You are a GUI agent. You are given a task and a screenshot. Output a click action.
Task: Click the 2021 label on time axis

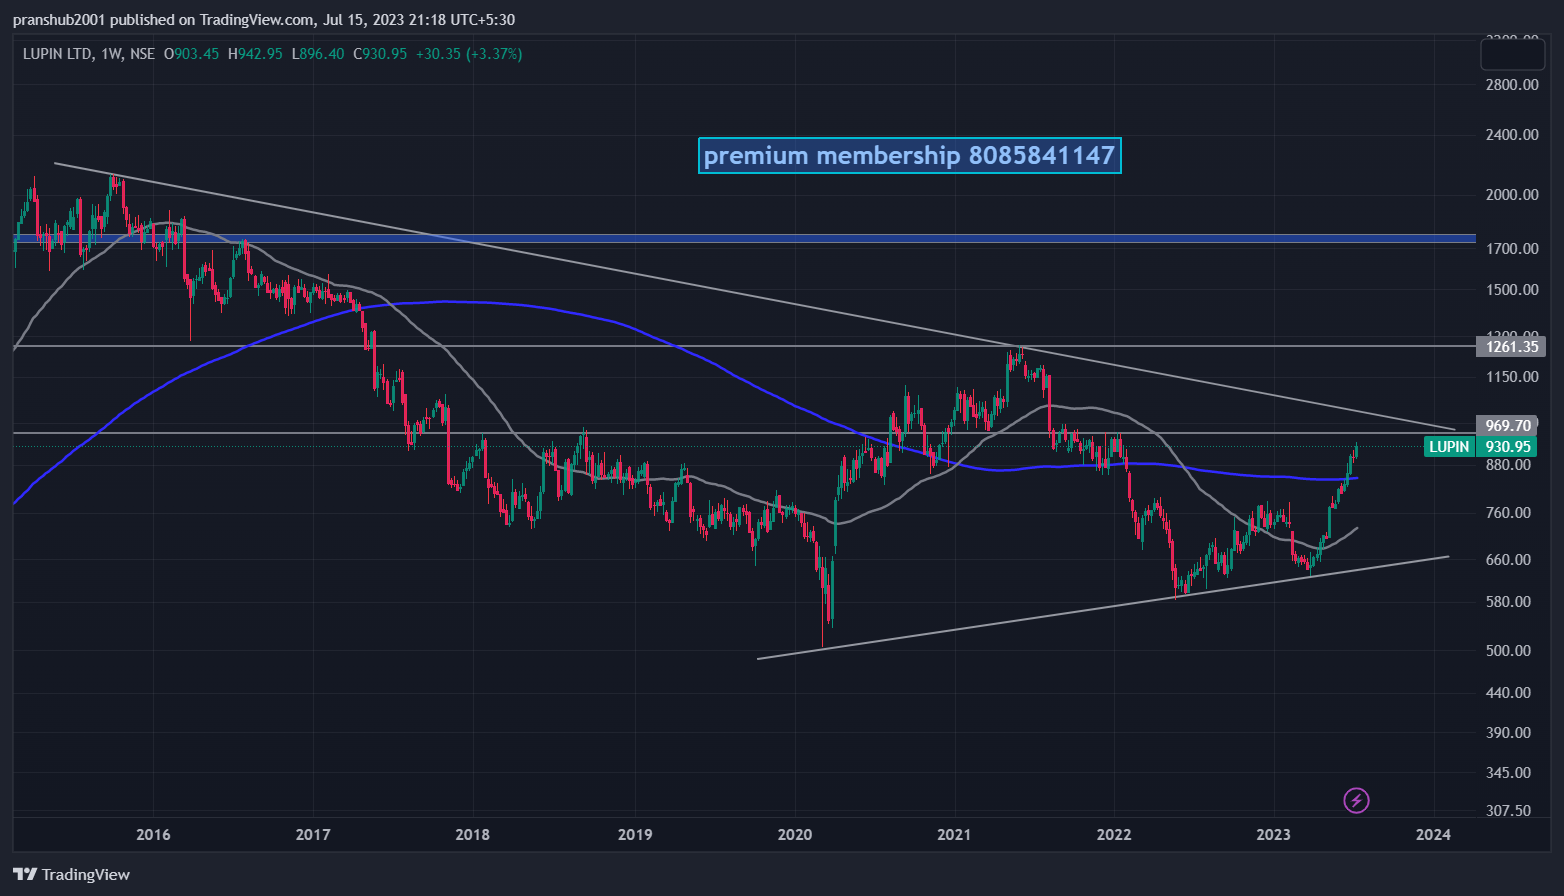click(955, 835)
